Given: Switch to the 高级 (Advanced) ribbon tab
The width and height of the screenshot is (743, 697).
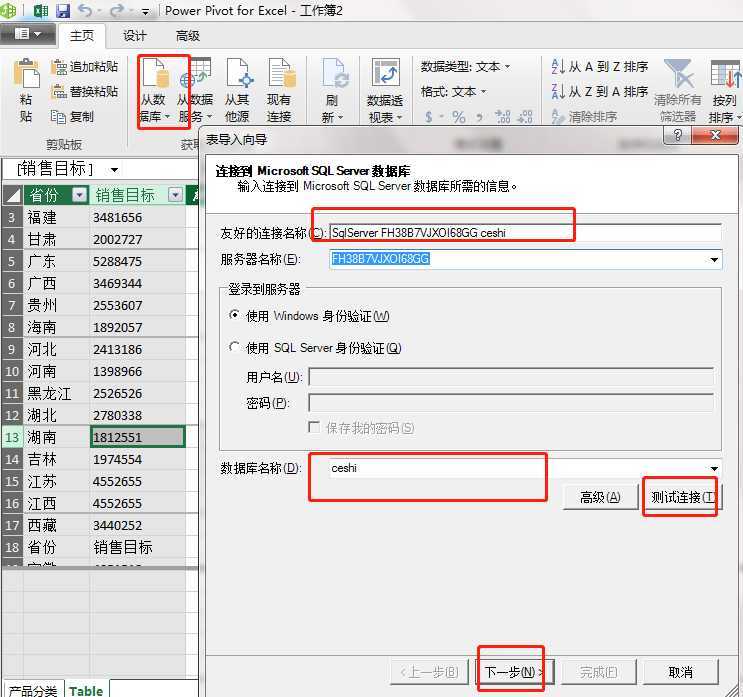Looking at the screenshot, I should (x=188, y=36).
